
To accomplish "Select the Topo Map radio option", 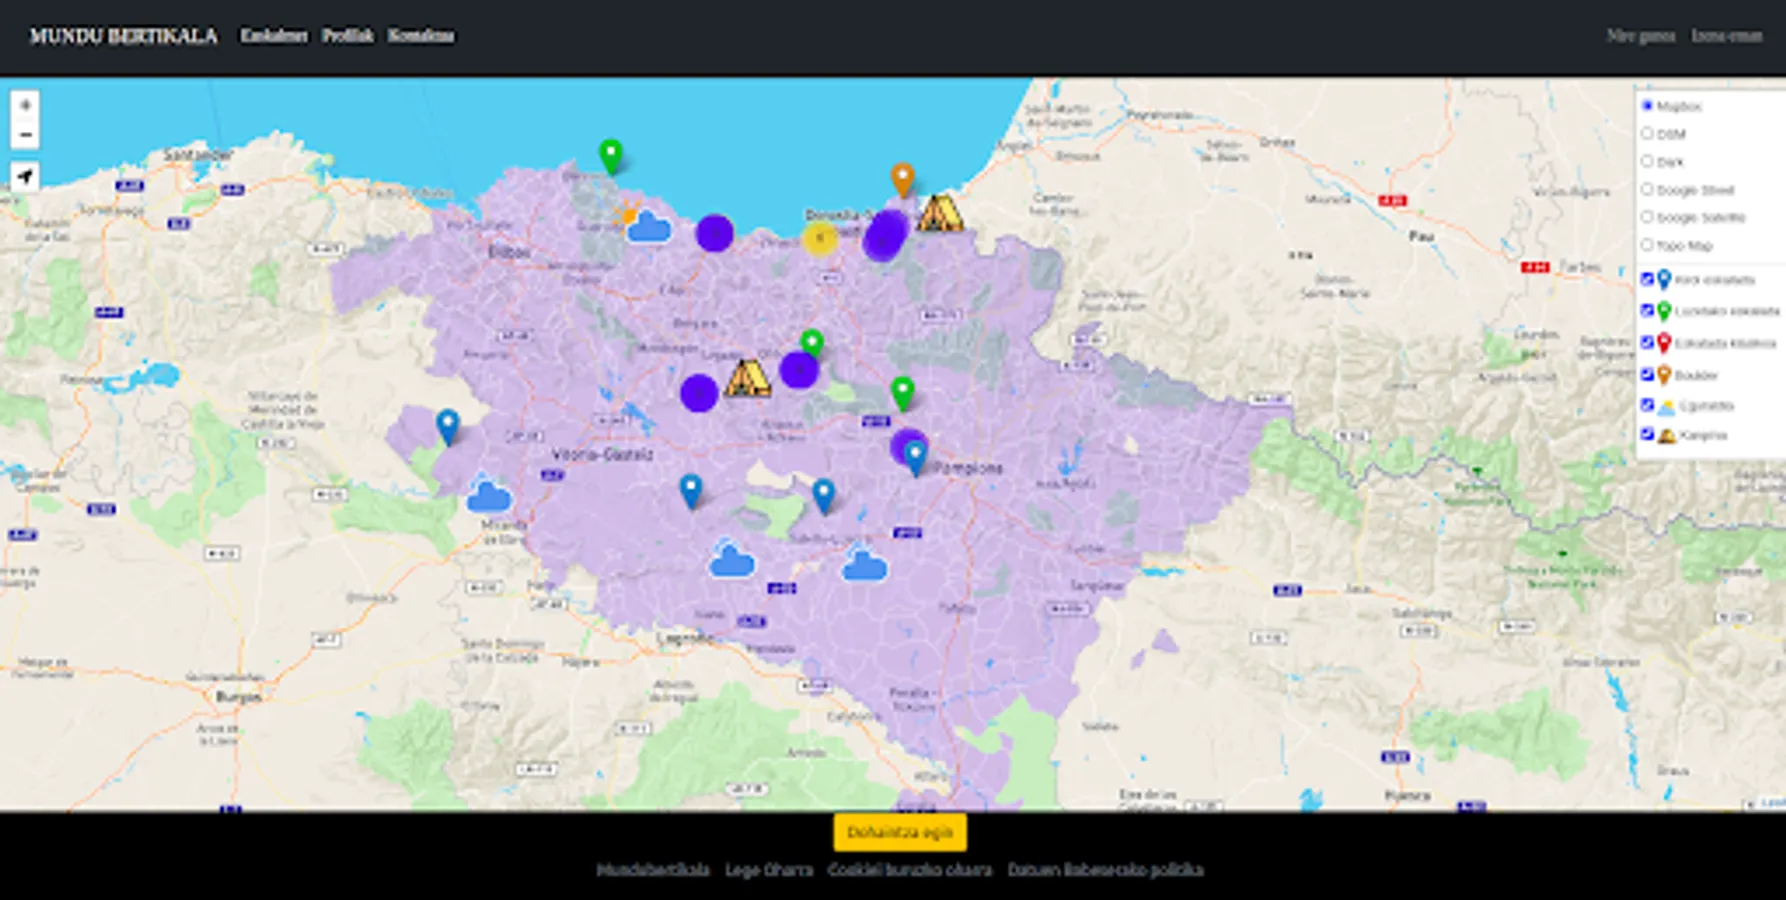I will [1647, 245].
